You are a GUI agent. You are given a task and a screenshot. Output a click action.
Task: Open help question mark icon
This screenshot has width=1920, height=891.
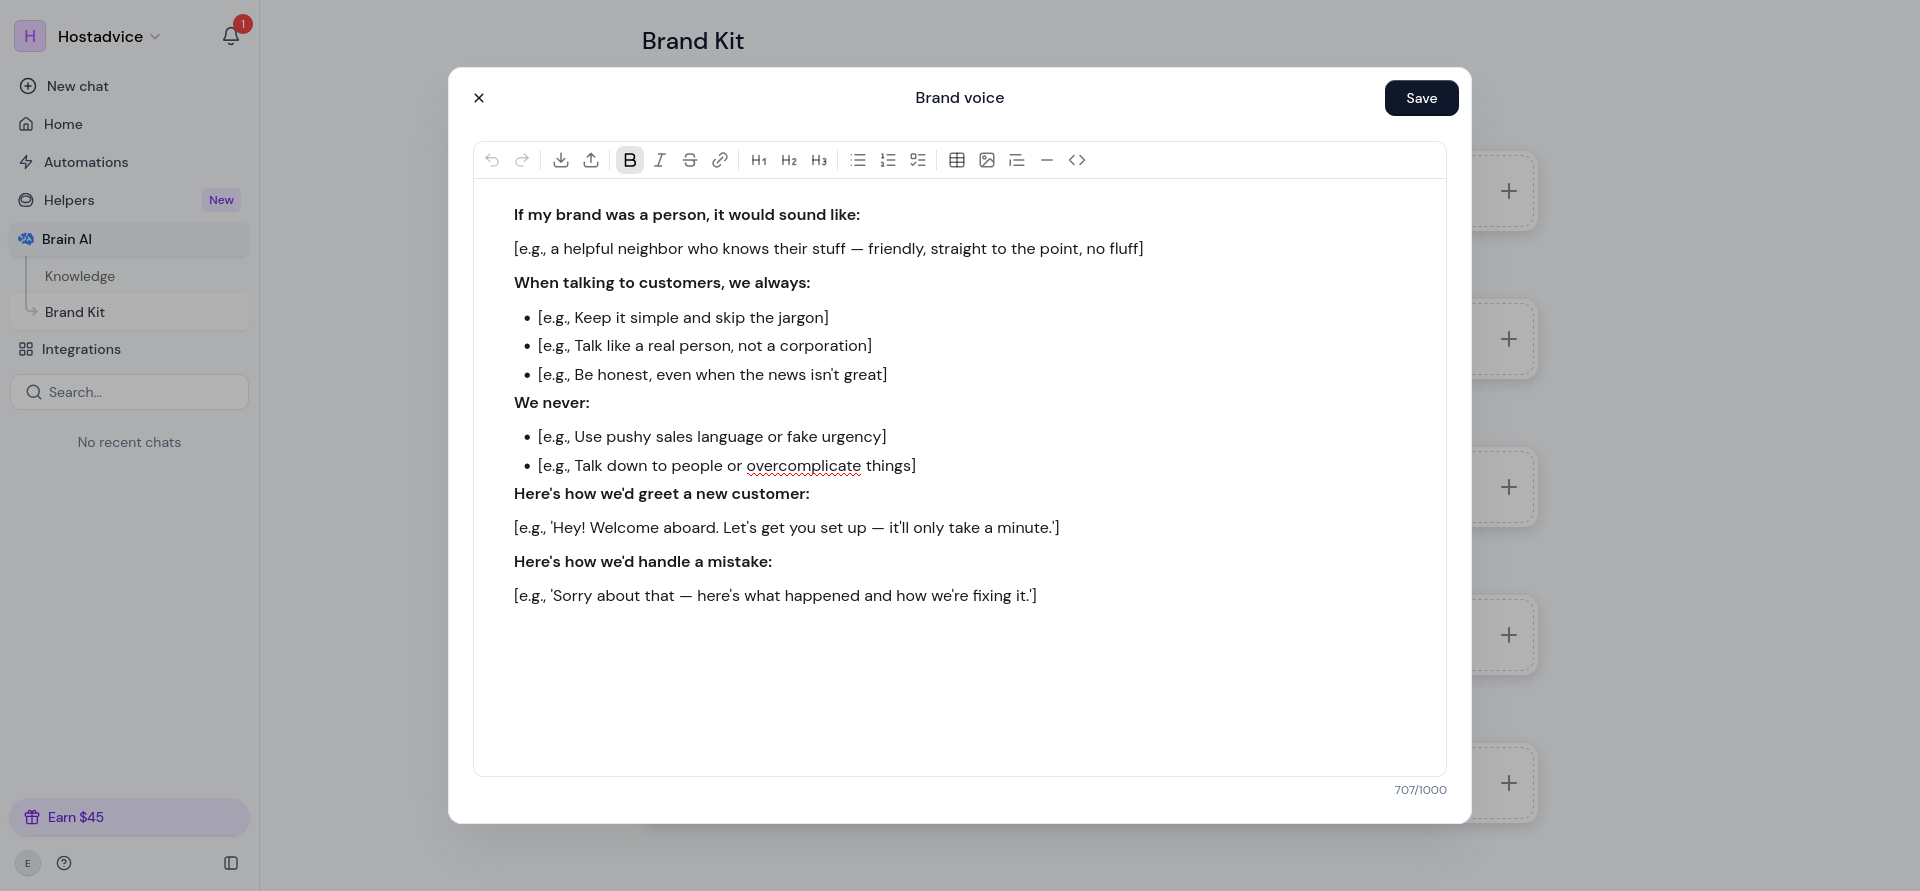pyautogui.click(x=64, y=863)
